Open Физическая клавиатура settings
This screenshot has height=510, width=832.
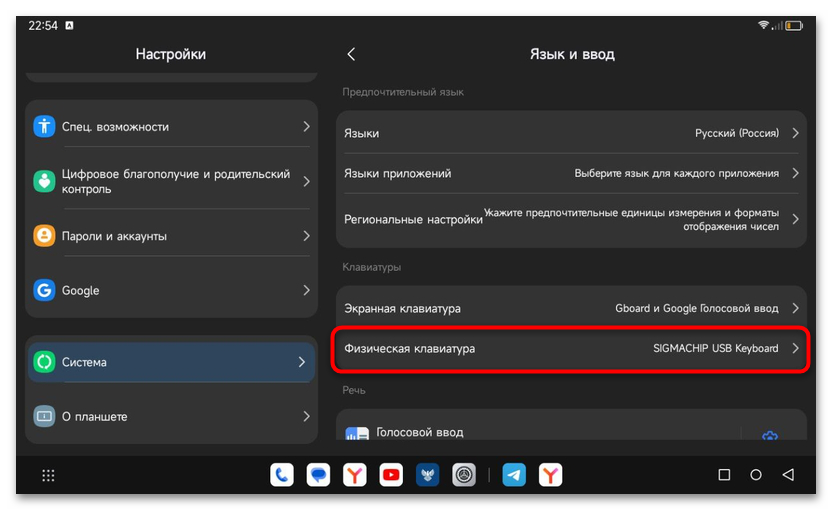click(x=571, y=348)
